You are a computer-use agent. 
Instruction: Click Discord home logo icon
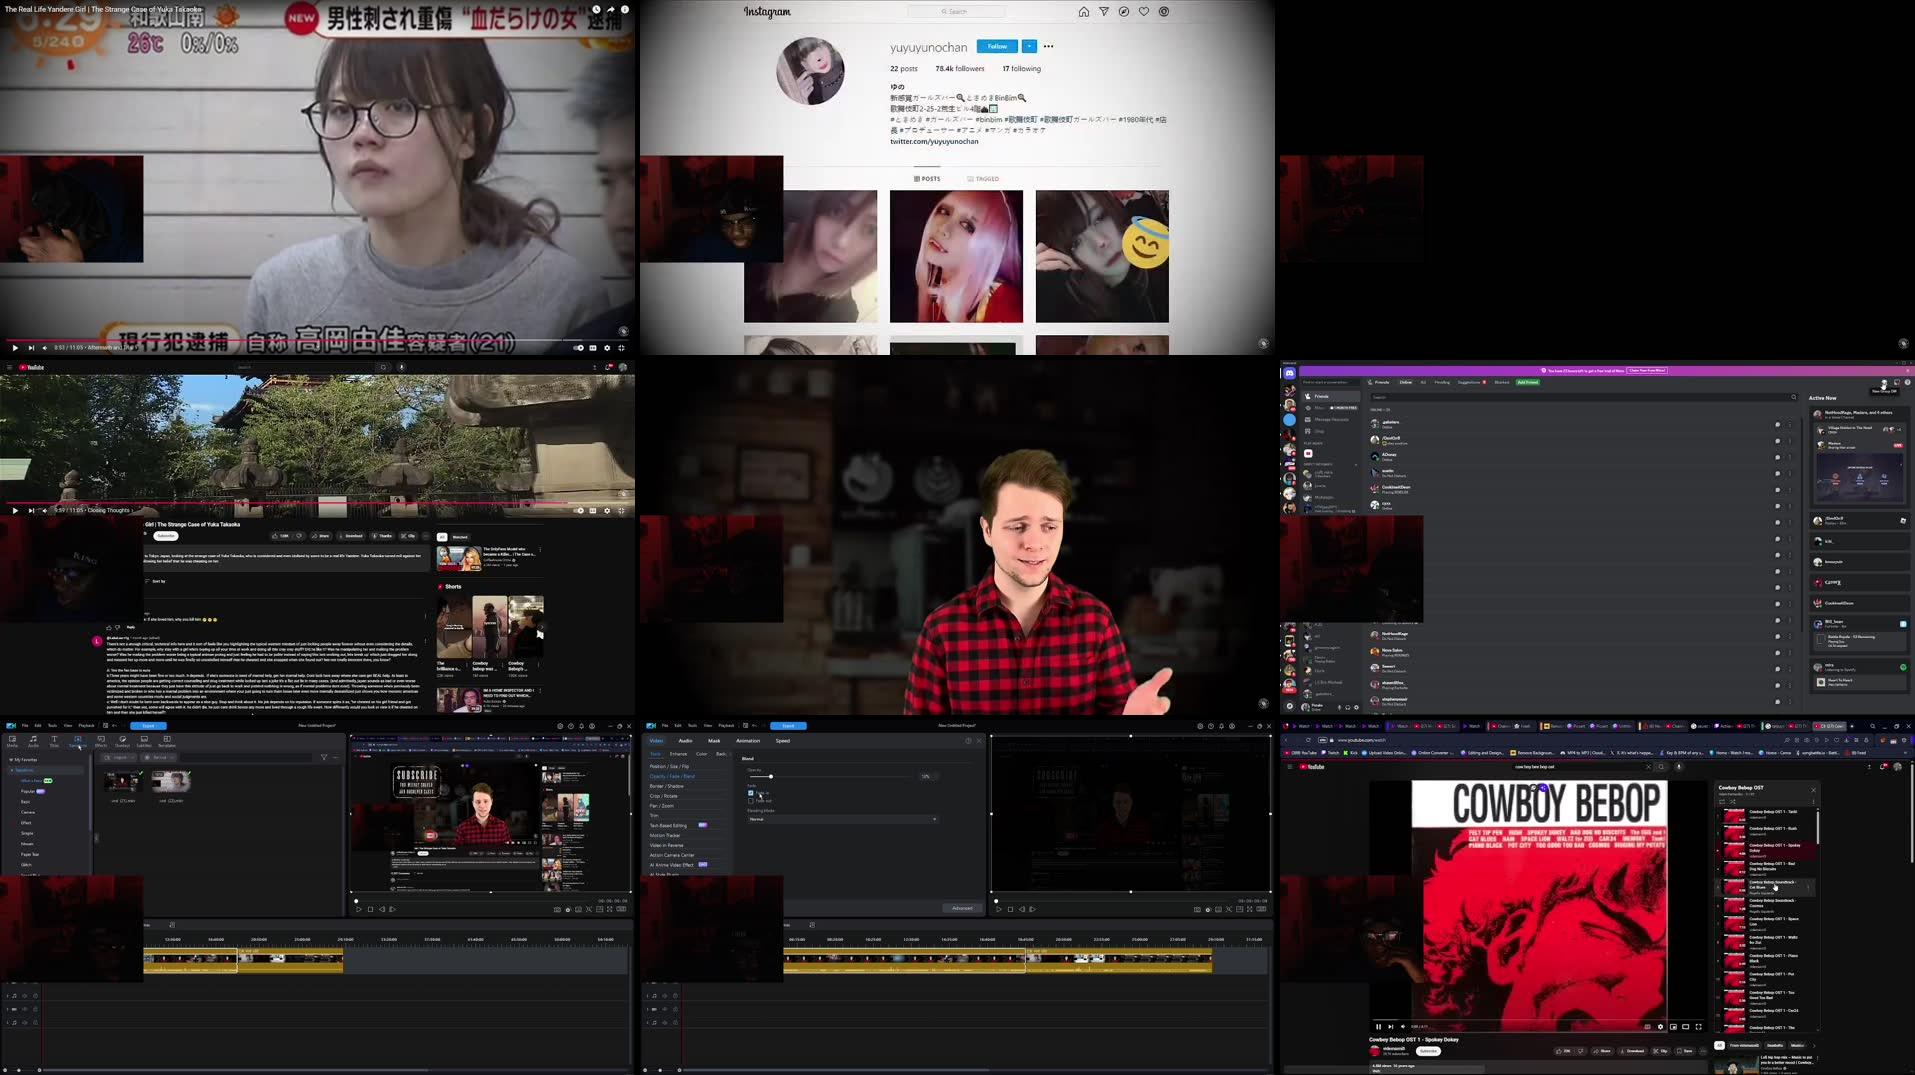1290,373
